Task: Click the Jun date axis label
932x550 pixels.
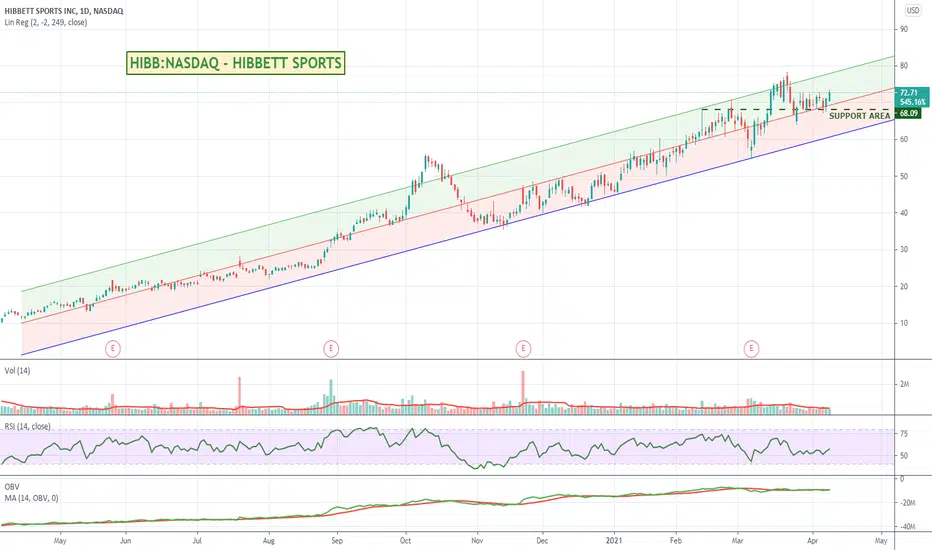Action: point(125,541)
